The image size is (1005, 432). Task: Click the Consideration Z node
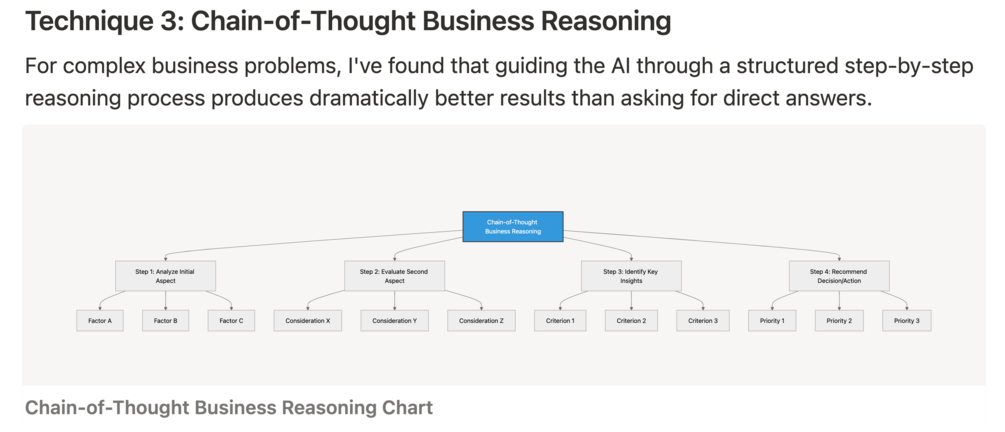click(x=481, y=321)
